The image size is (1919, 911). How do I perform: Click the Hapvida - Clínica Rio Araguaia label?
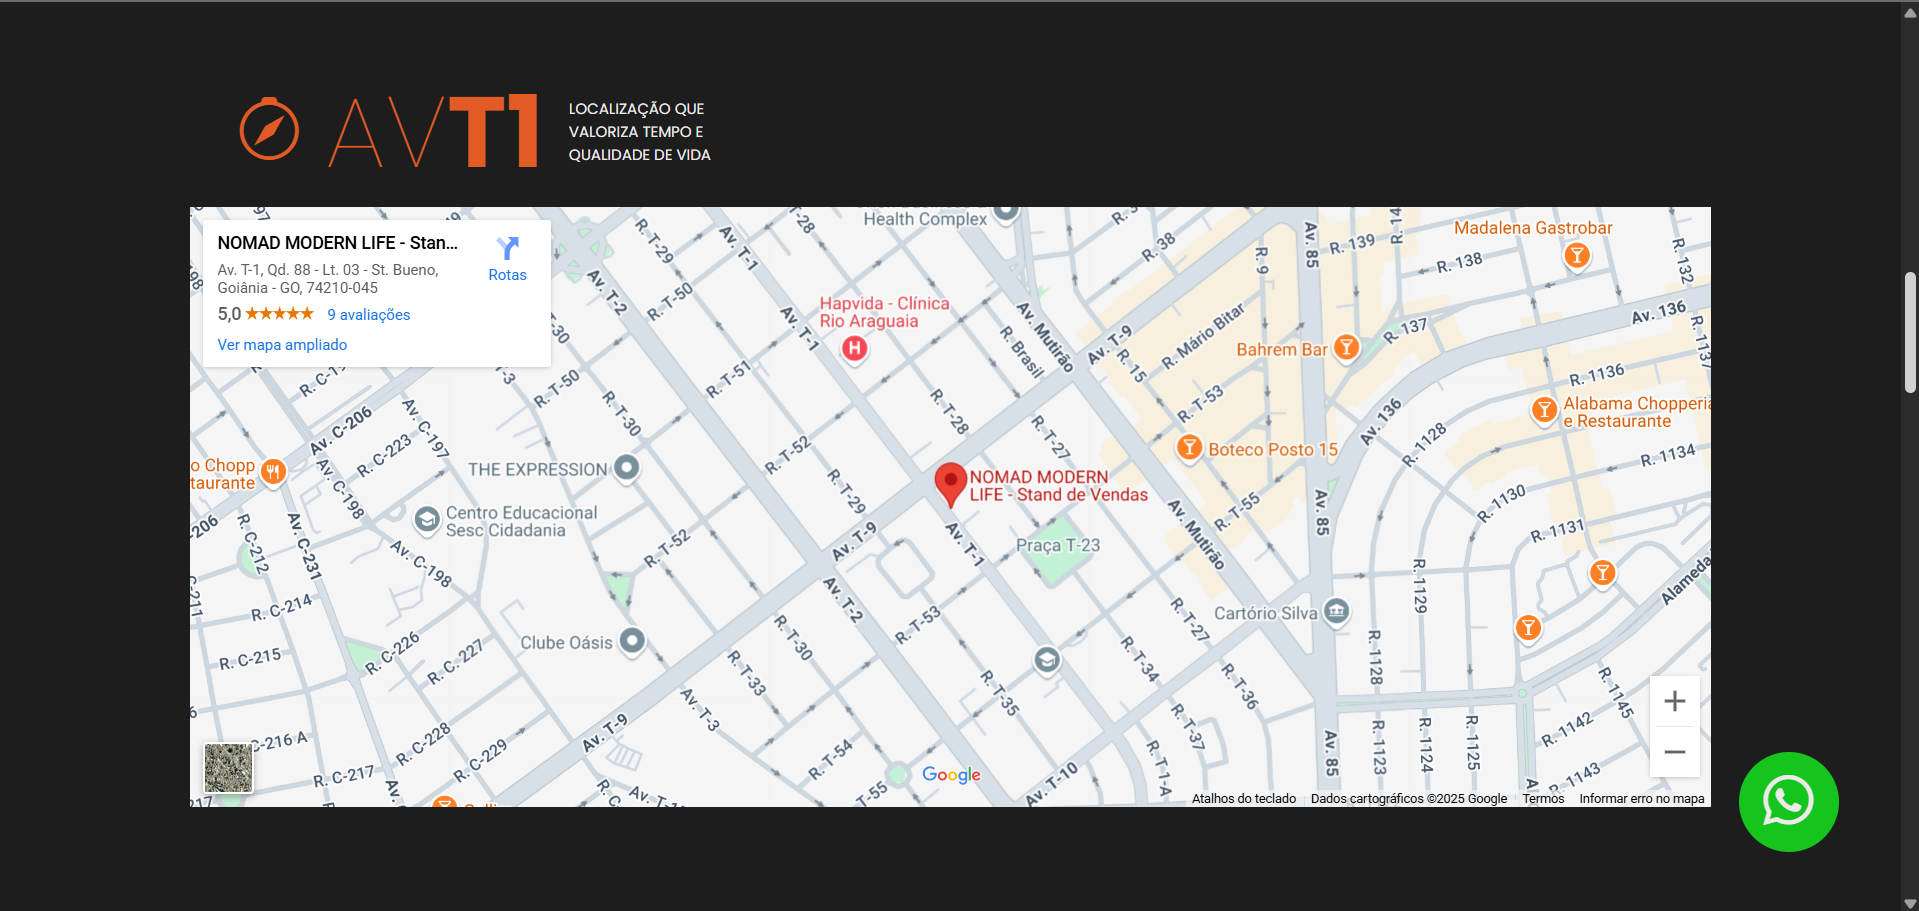884,312
